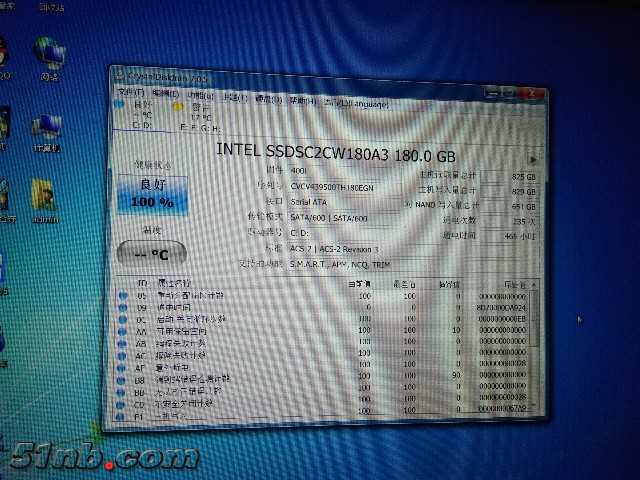Click the blue status dot for attribute 05
640x480 pixels.
coord(120,297)
